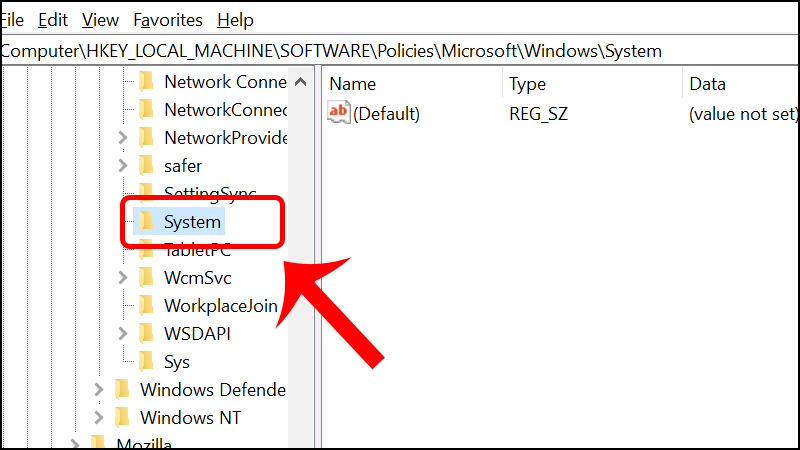Expand the Windows Defender key
This screenshot has width=800, height=450.
98,390
